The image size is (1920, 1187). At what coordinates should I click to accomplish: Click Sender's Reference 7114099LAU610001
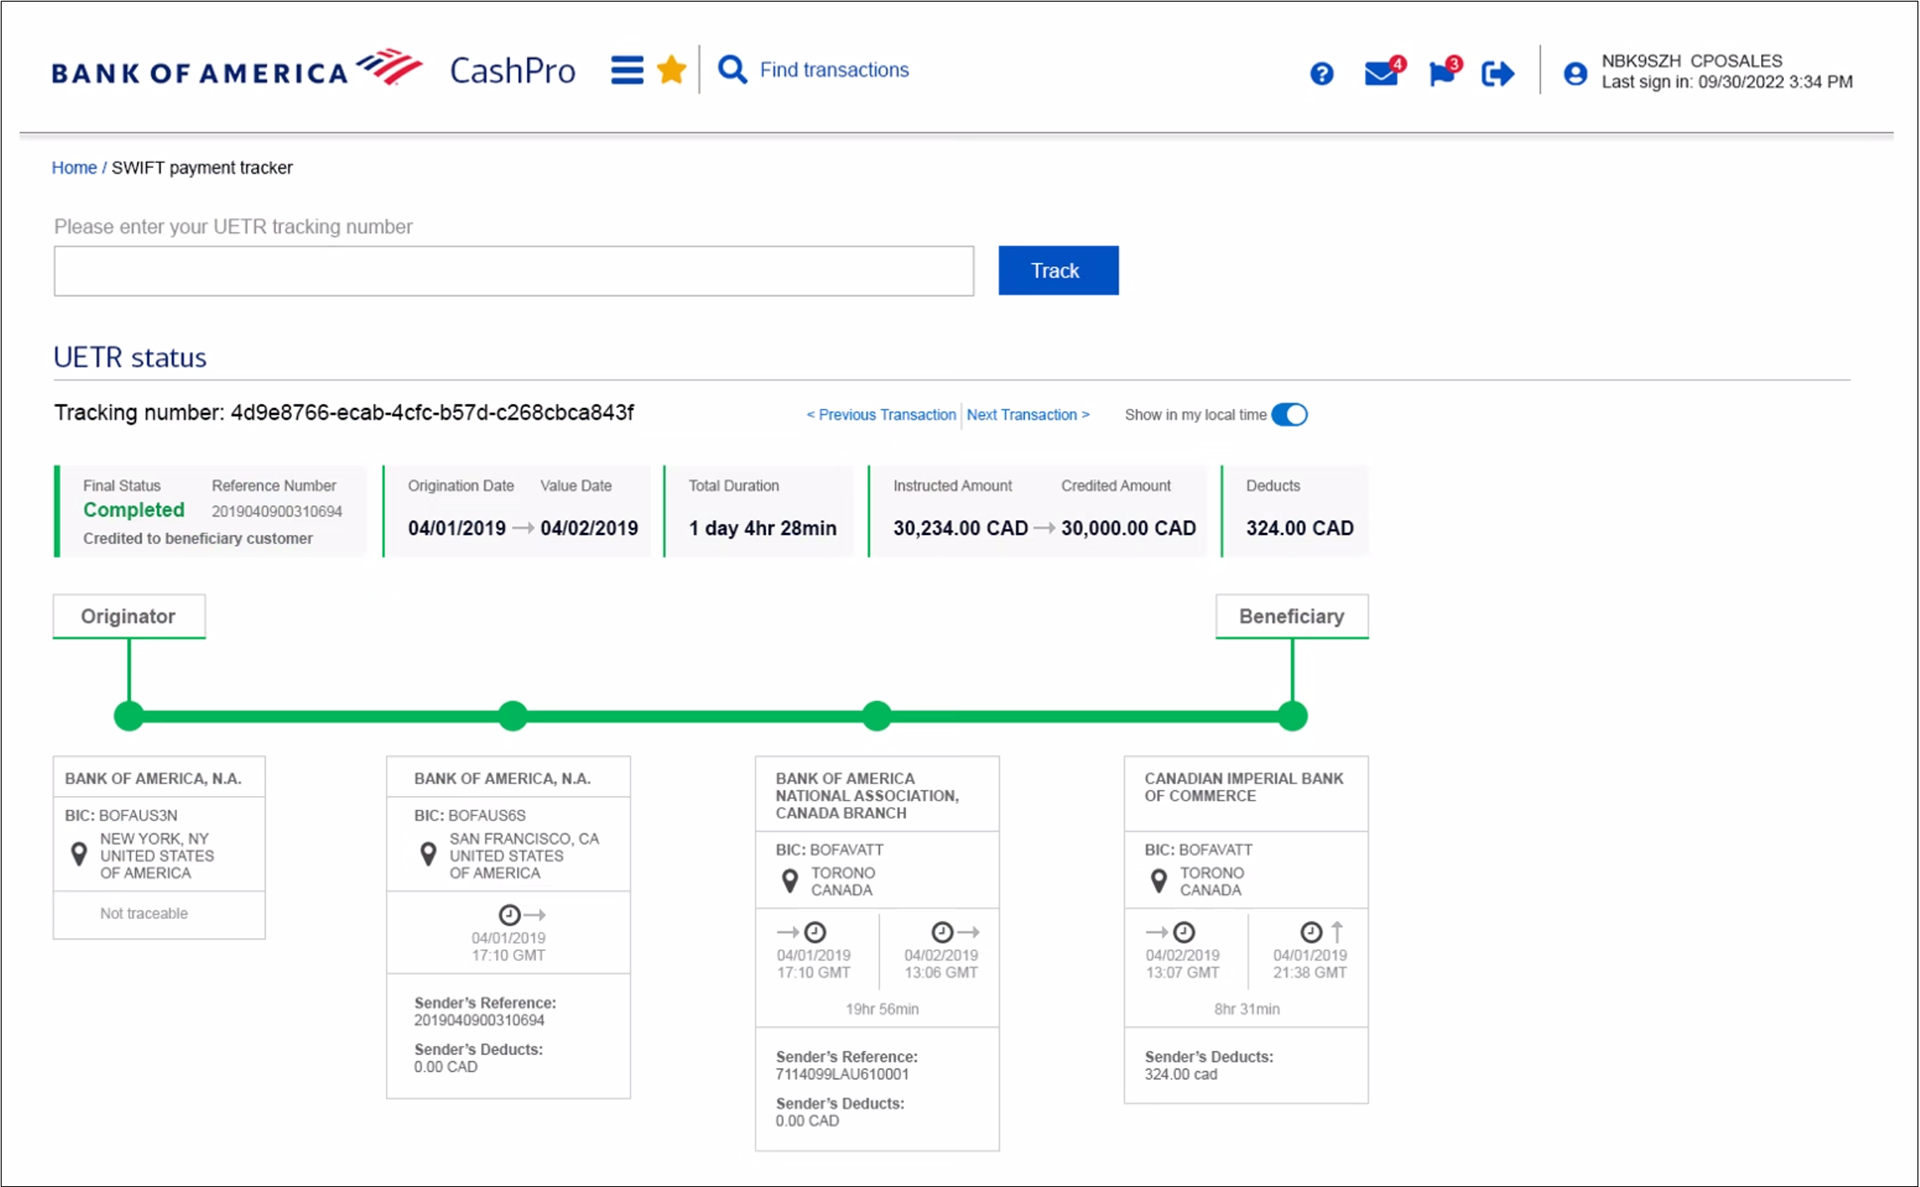click(842, 1075)
